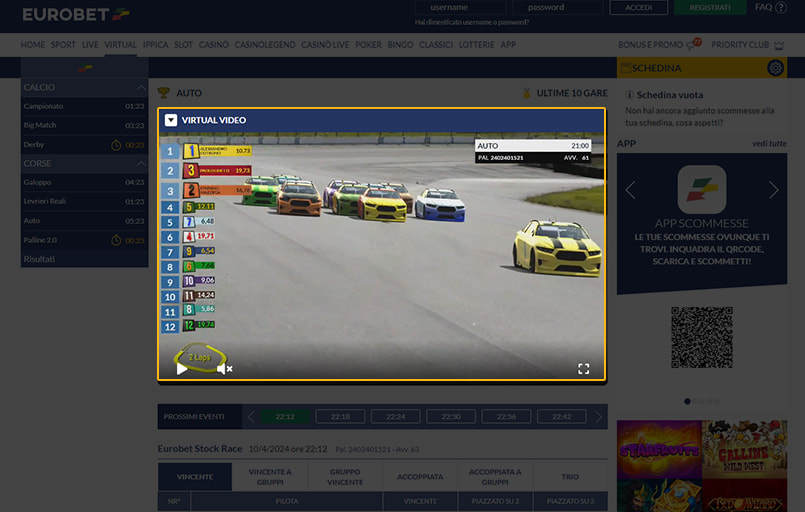Open the 'vedi tutte' apps link
The image size is (805, 512).
(x=769, y=144)
